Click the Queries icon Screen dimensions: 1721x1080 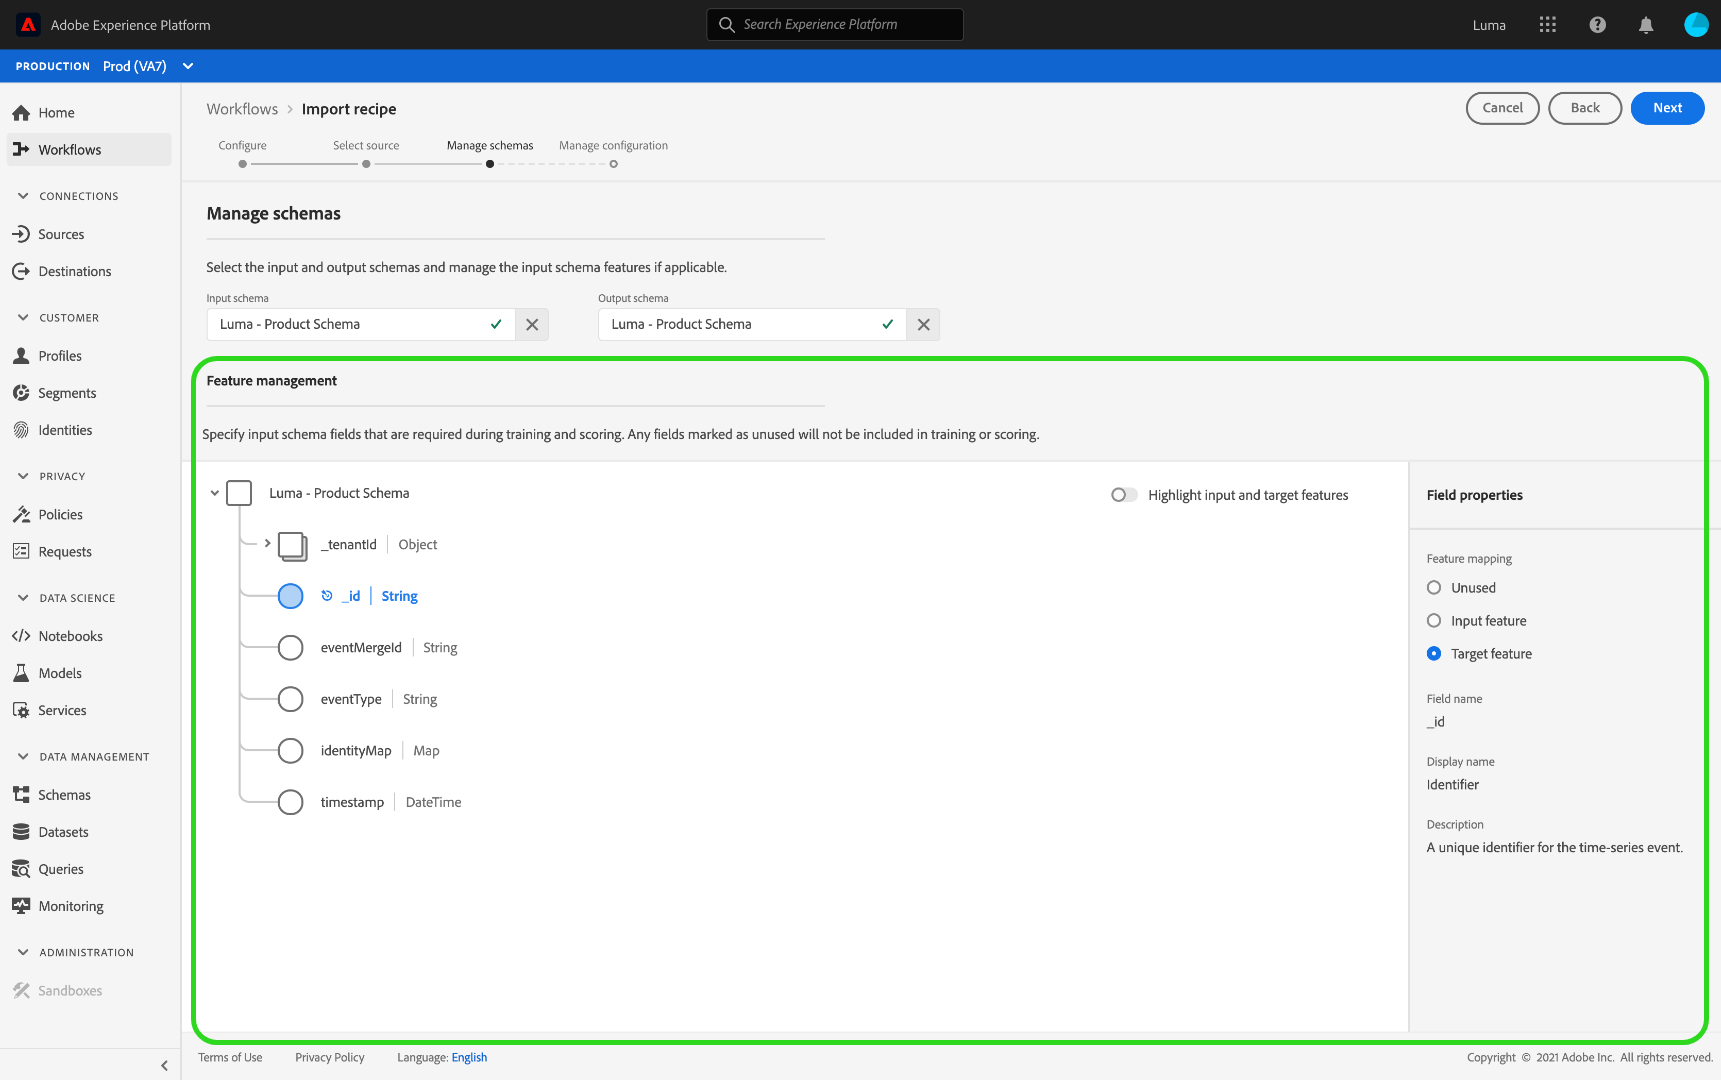tap(21, 869)
